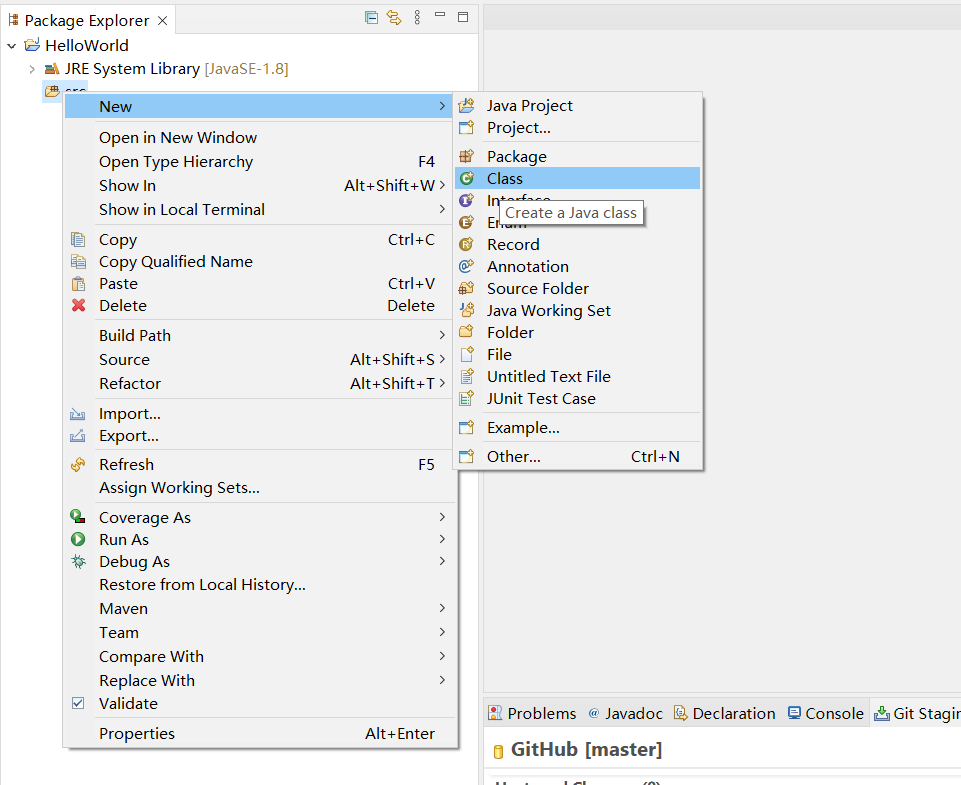The image size is (961, 785).
Task: Open the Replace With submenu
Action: pos(260,680)
